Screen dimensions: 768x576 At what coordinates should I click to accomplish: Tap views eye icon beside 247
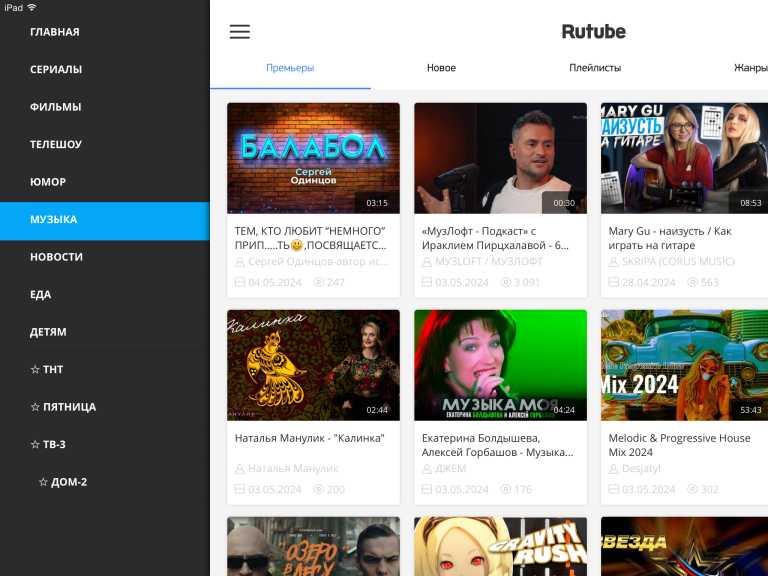[318, 282]
